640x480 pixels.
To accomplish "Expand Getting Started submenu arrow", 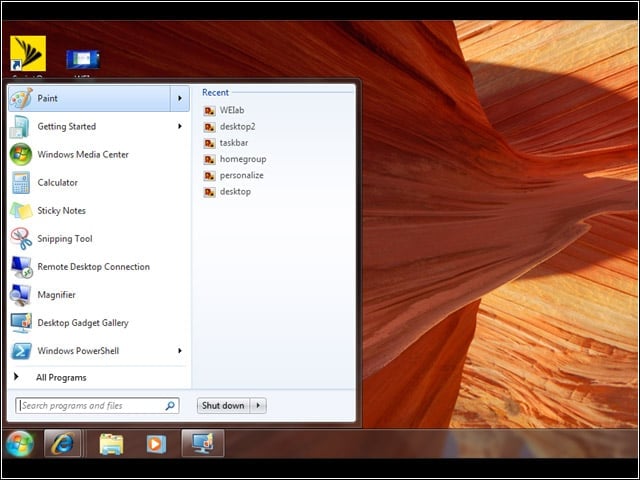I will (180, 127).
